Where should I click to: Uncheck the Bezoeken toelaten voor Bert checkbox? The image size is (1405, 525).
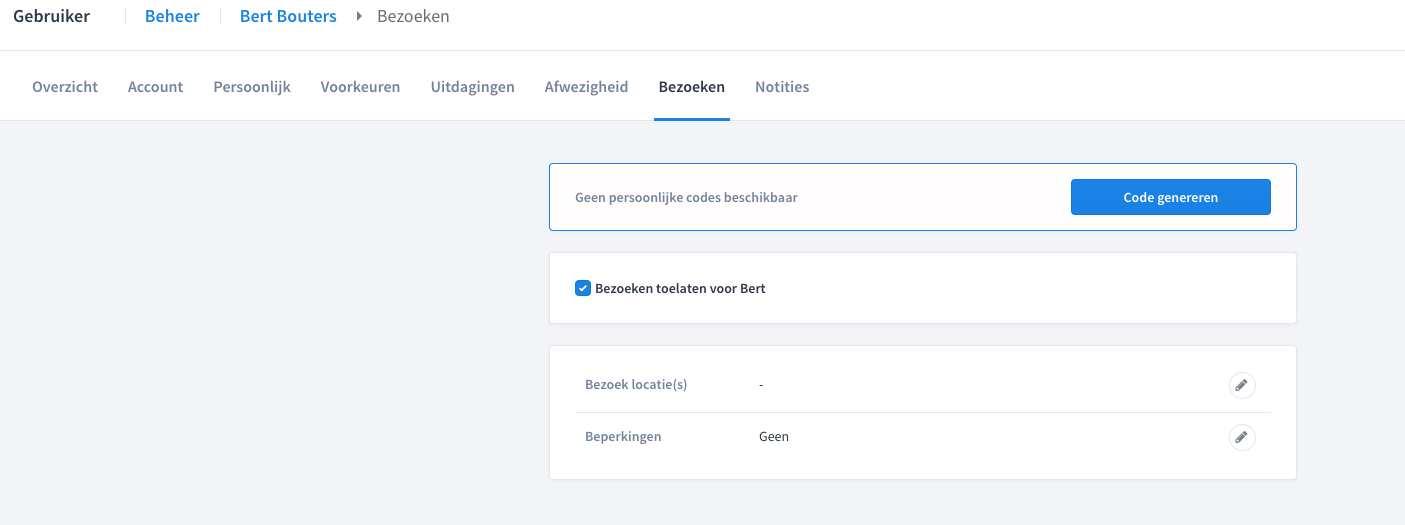[583, 288]
